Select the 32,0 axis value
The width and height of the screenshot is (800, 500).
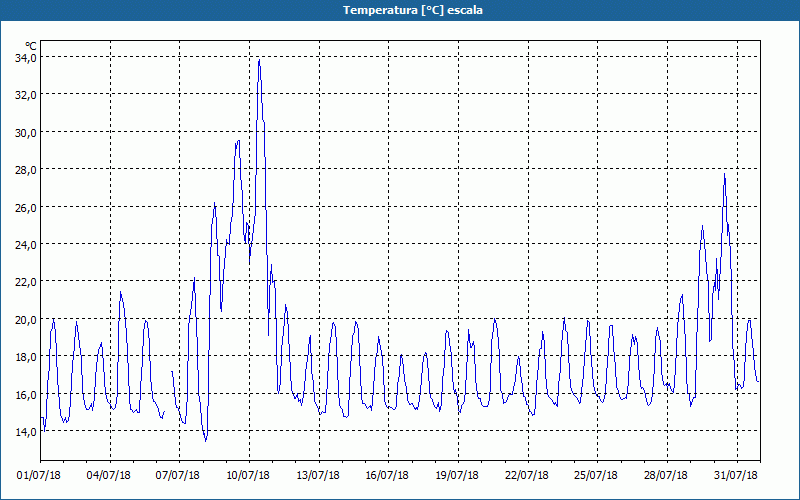[25, 95]
